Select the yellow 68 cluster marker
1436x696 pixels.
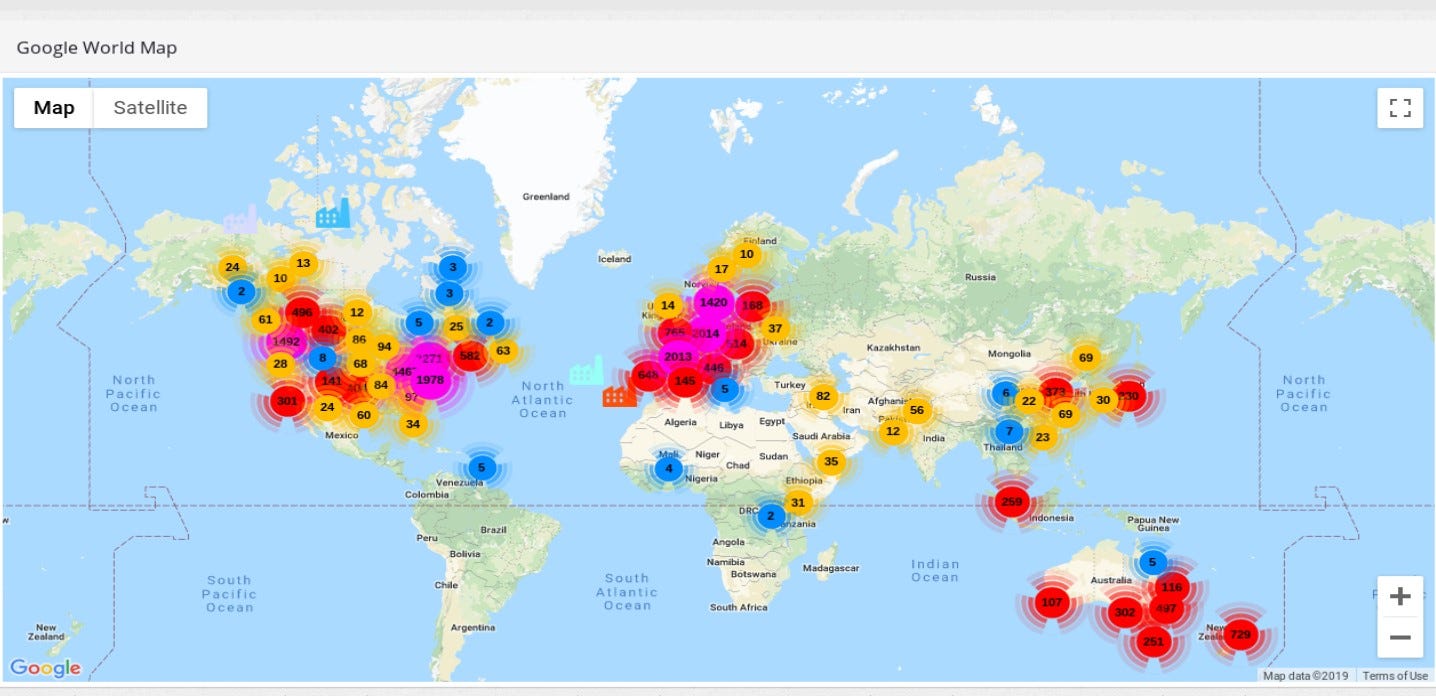(x=360, y=364)
